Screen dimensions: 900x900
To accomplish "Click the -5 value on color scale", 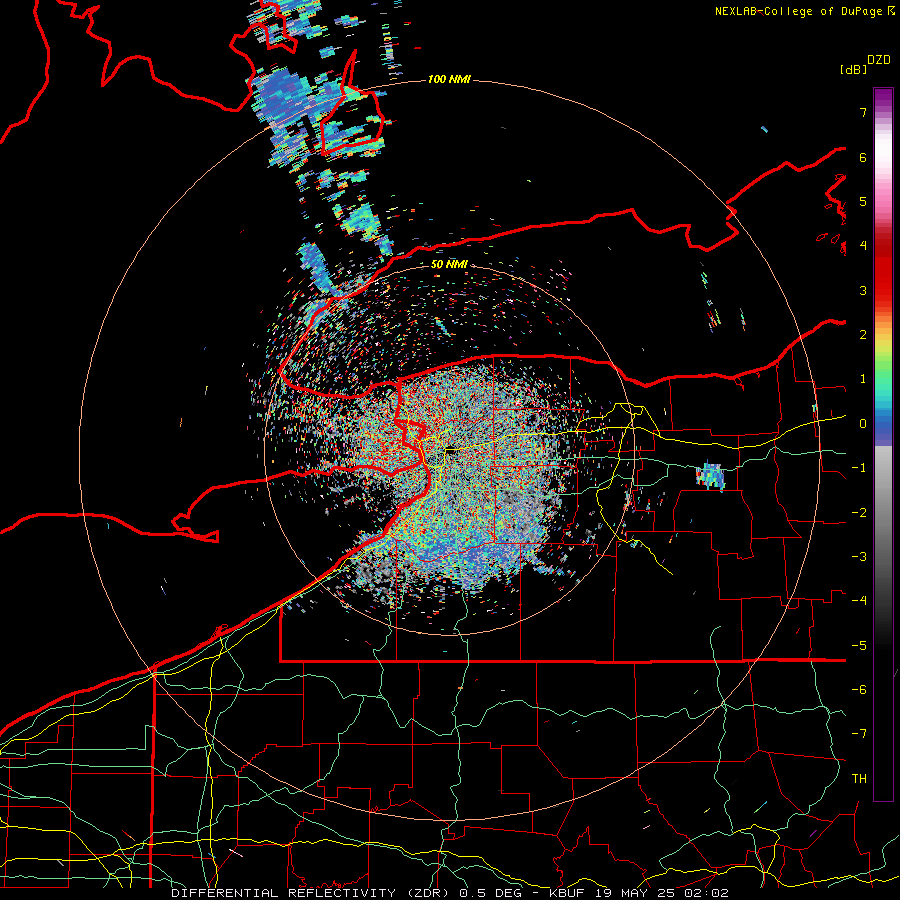I will (859, 645).
